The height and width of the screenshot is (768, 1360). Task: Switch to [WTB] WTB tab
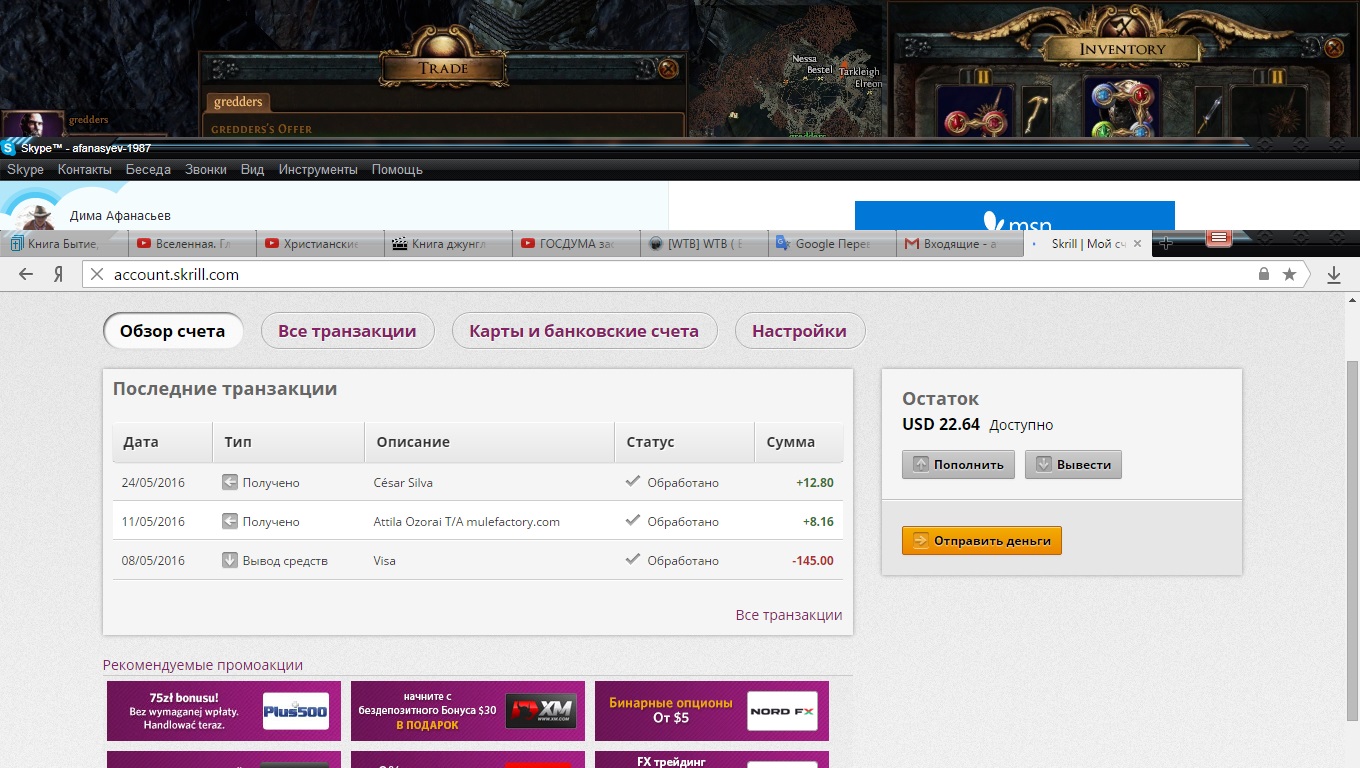[704, 243]
